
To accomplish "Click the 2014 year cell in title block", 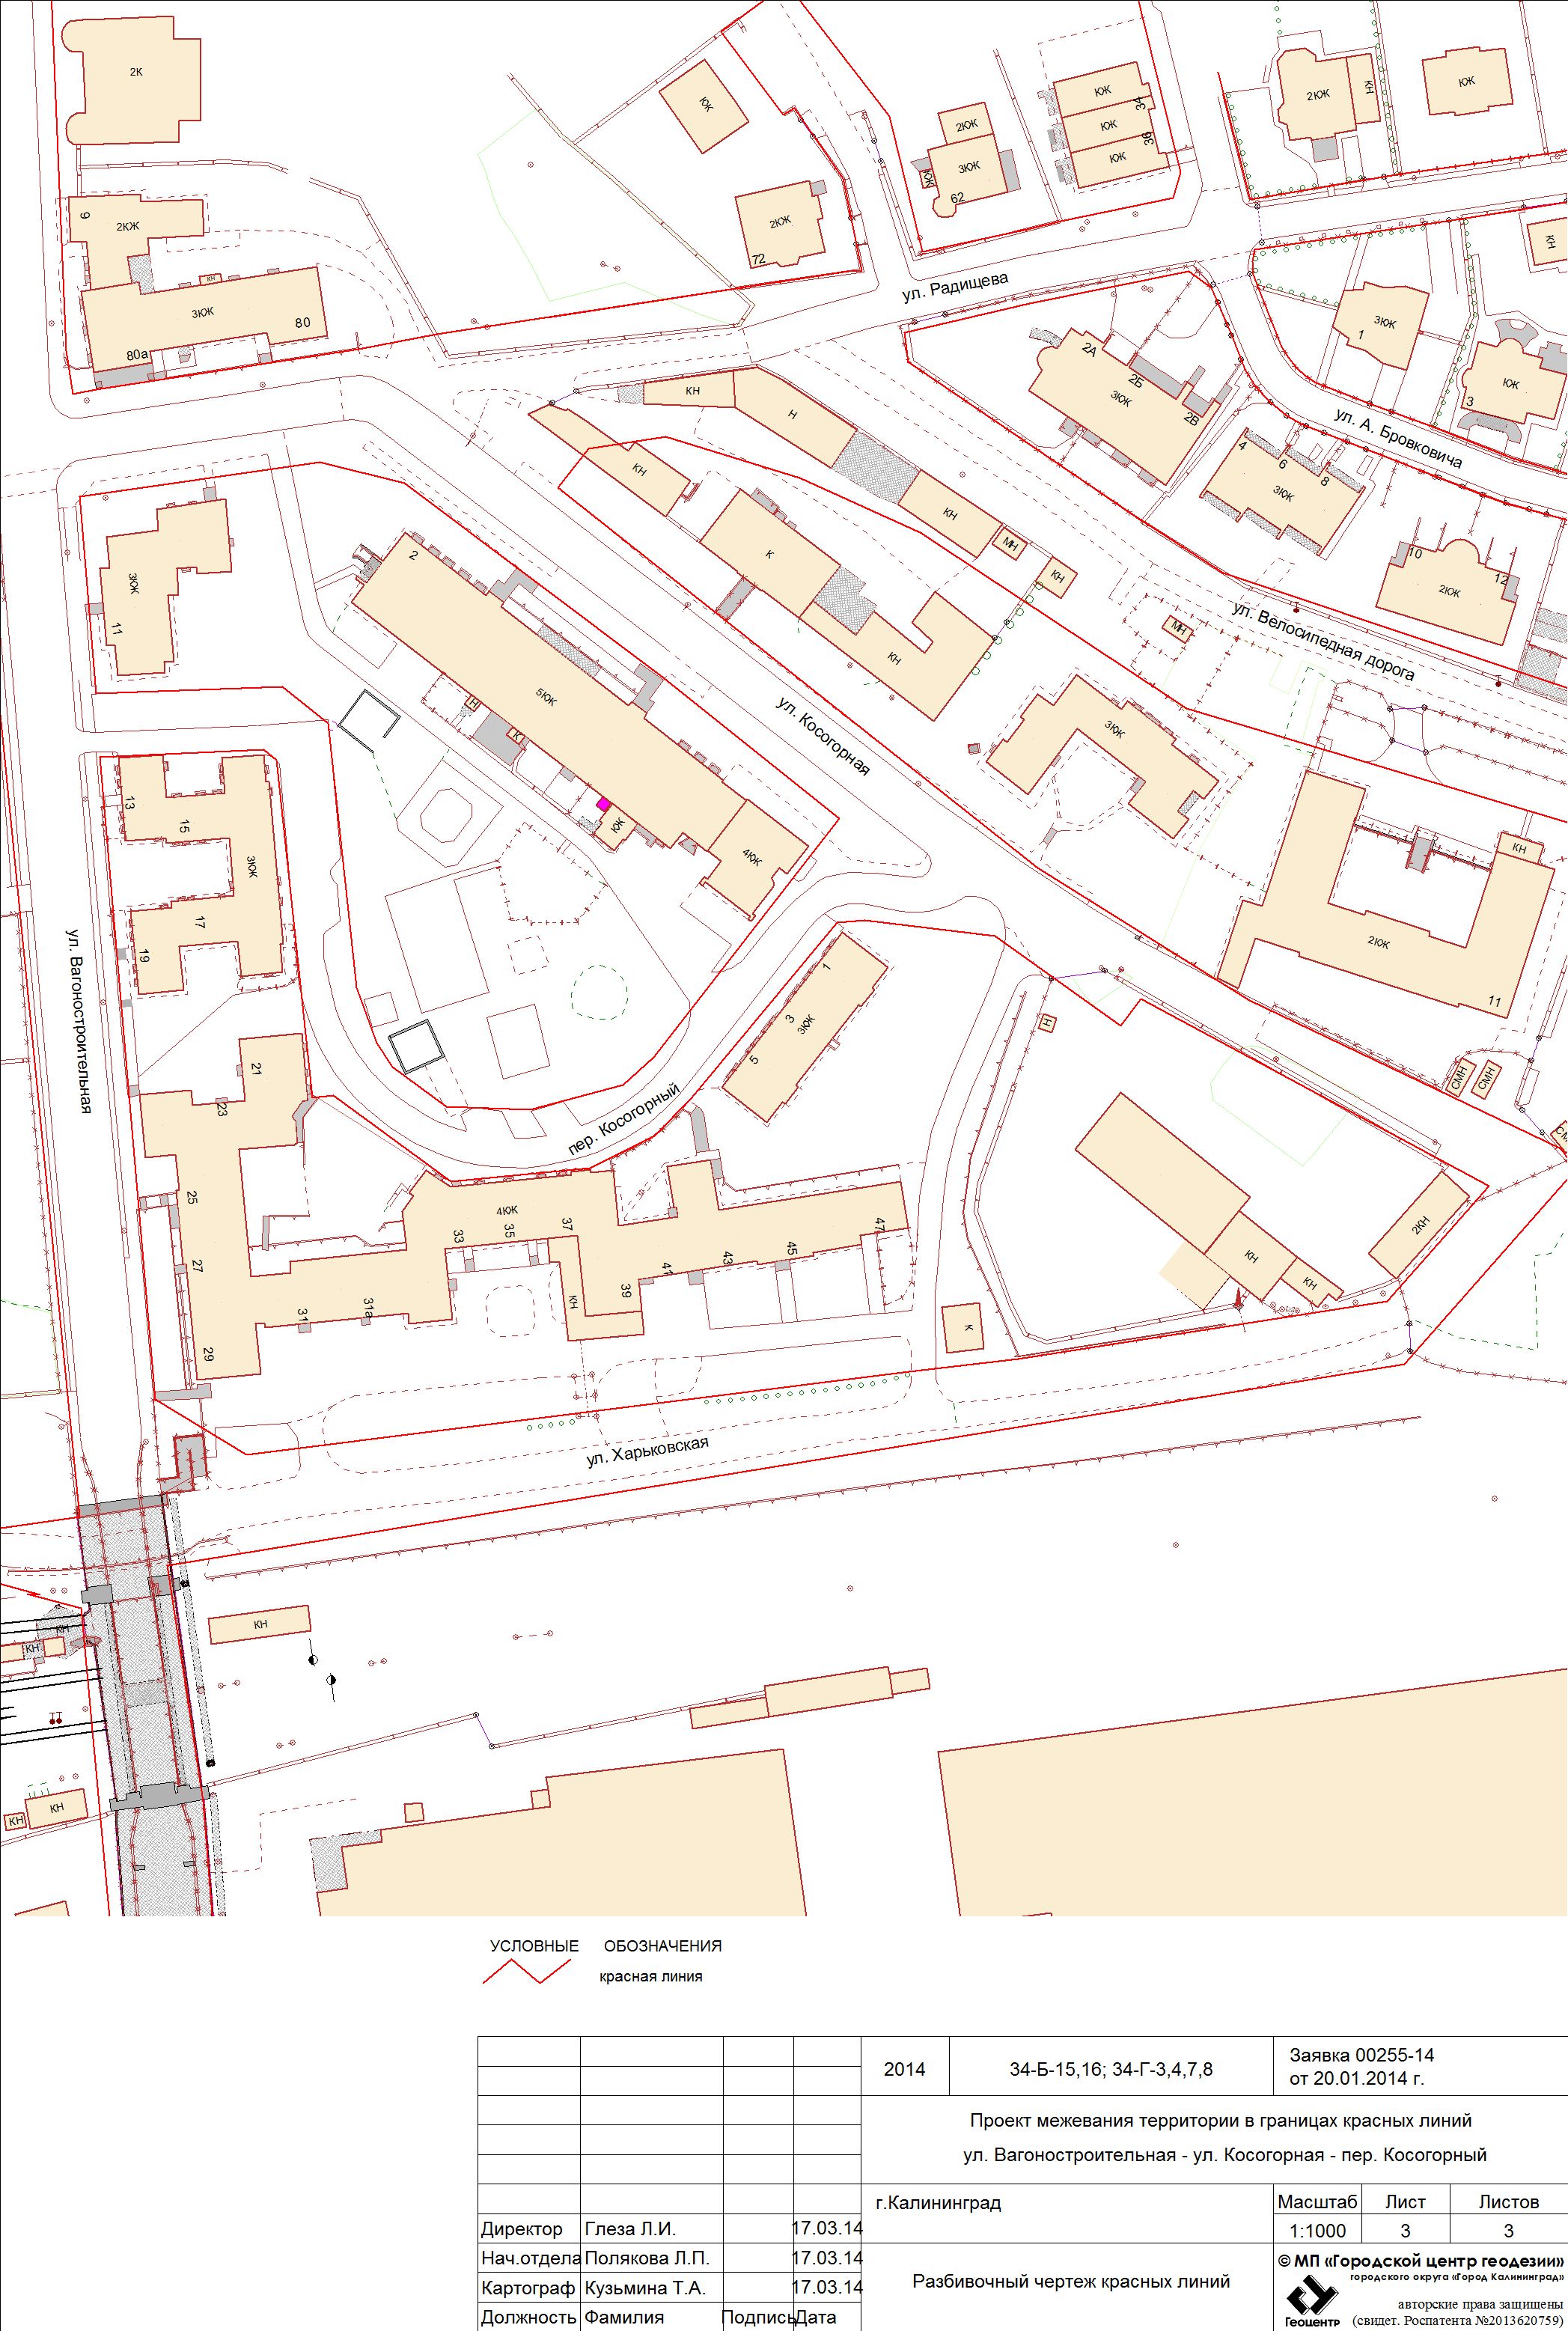I will 904,2069.
